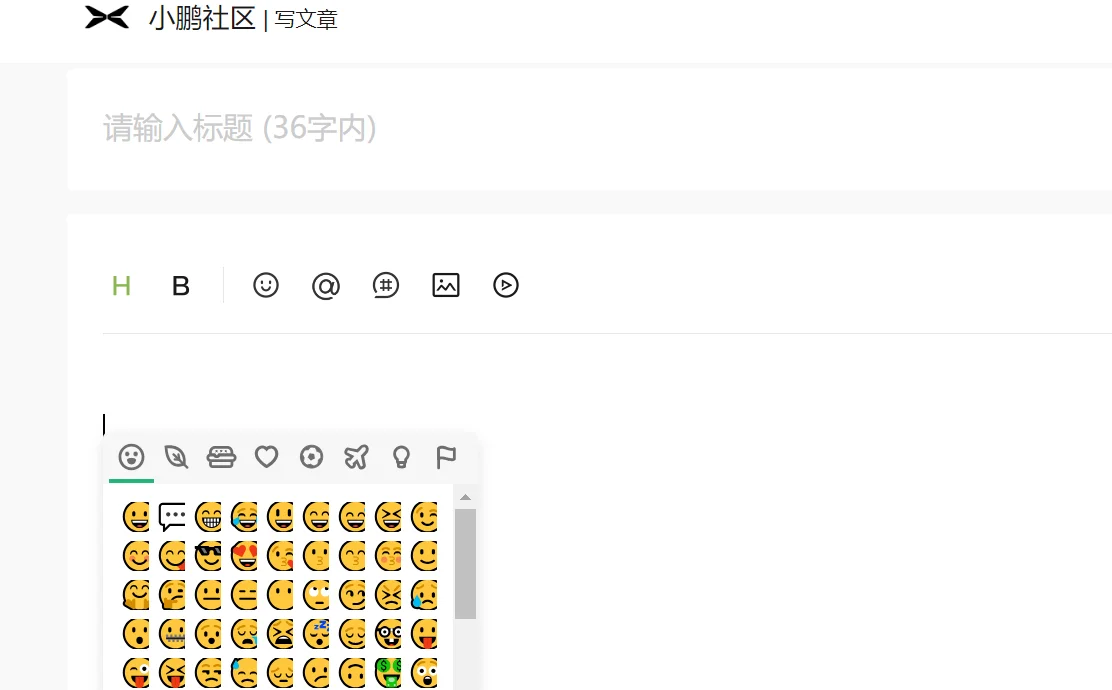The image size is (1112, 690).
Task: Click the emoji list scroll-up arrow
Action: point(465,497)
